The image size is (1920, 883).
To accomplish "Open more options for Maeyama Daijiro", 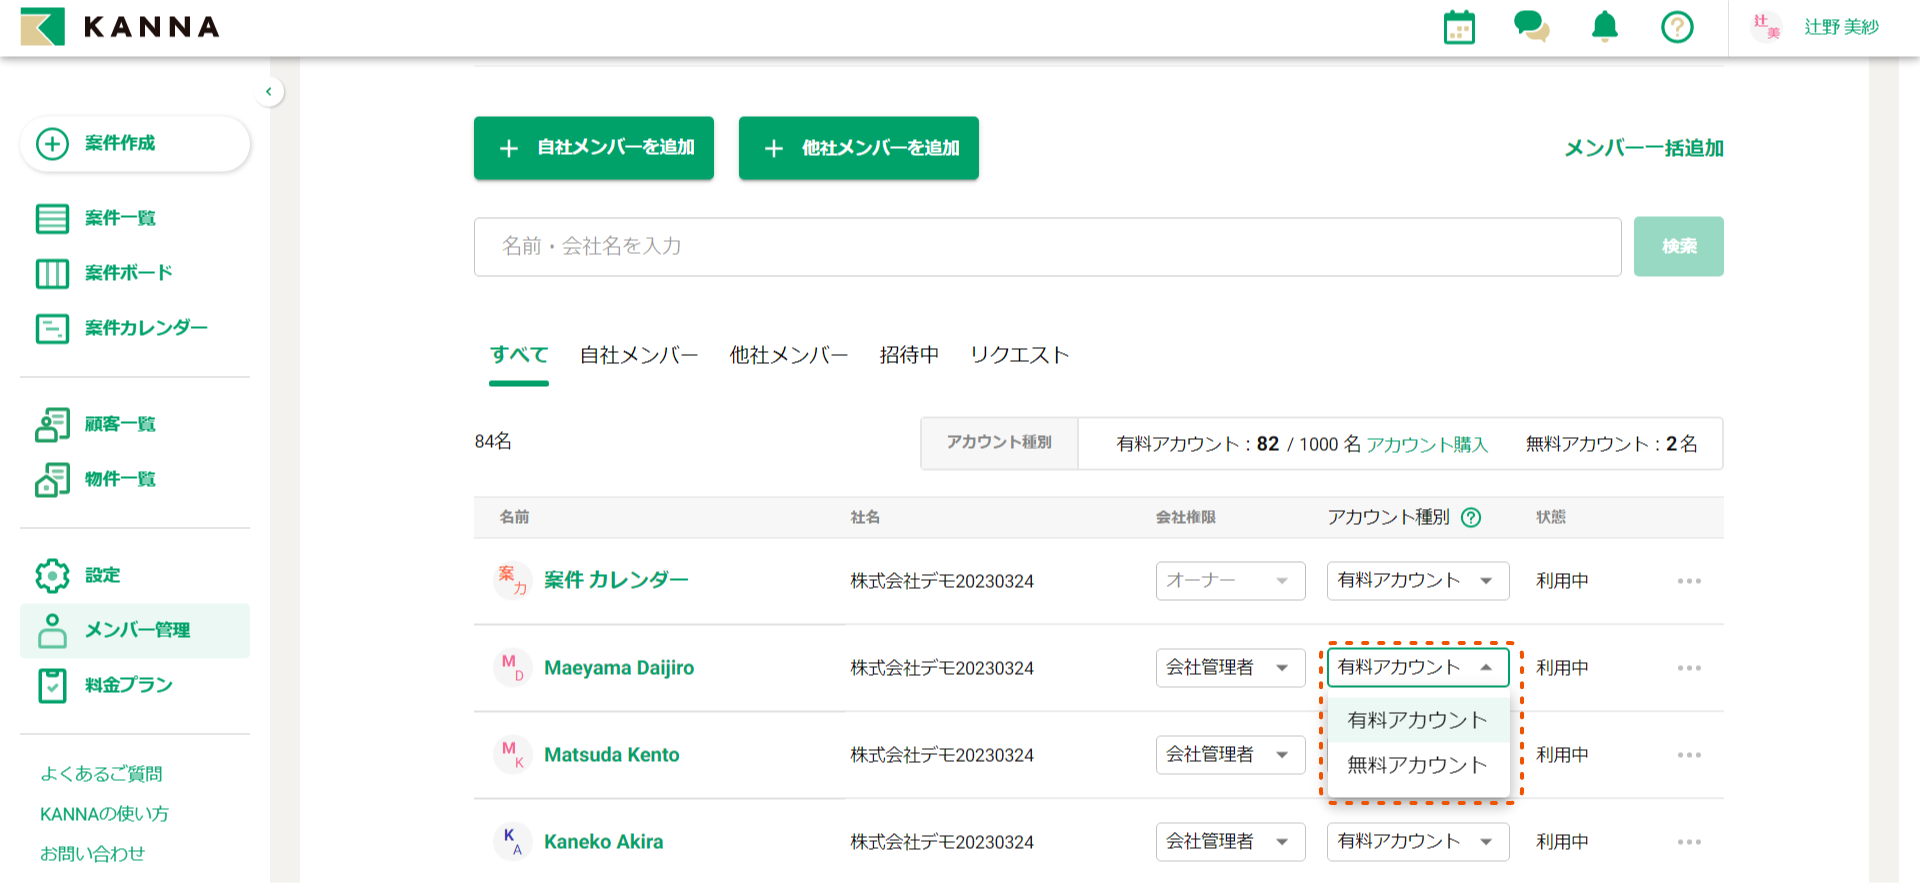I will [x=1689, y=668].
